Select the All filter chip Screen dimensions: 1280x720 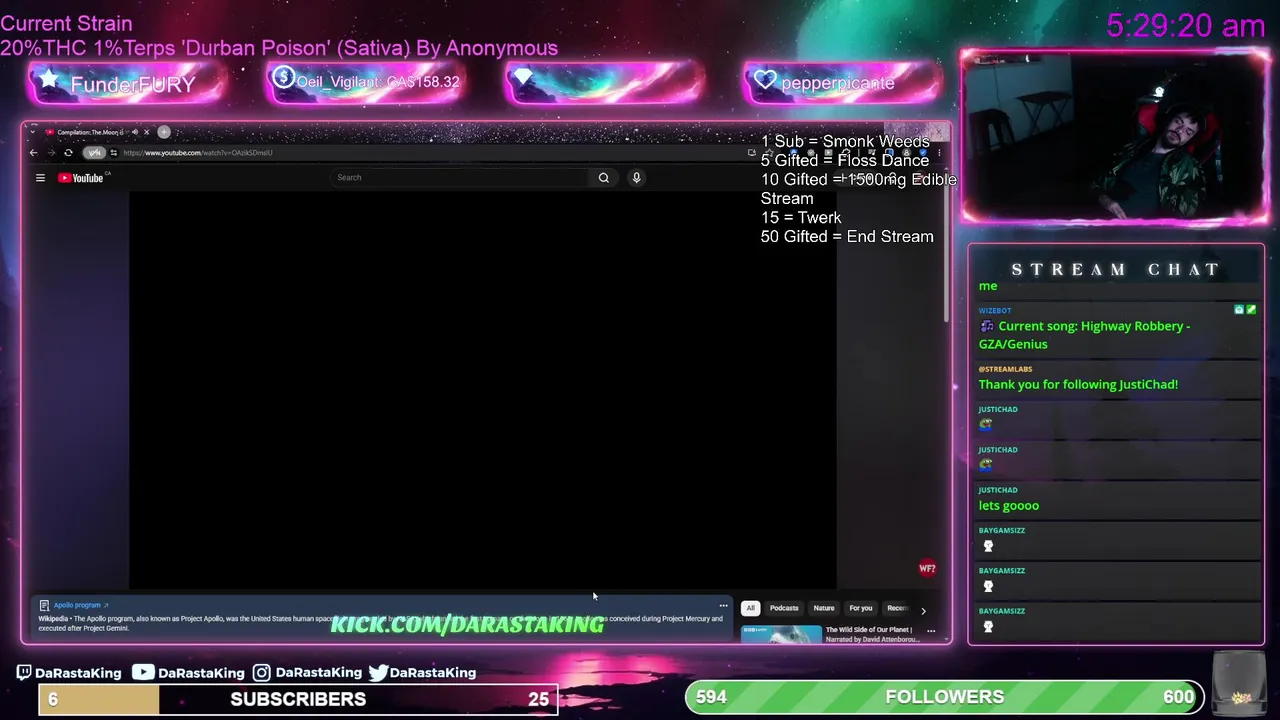pos(750,608)
